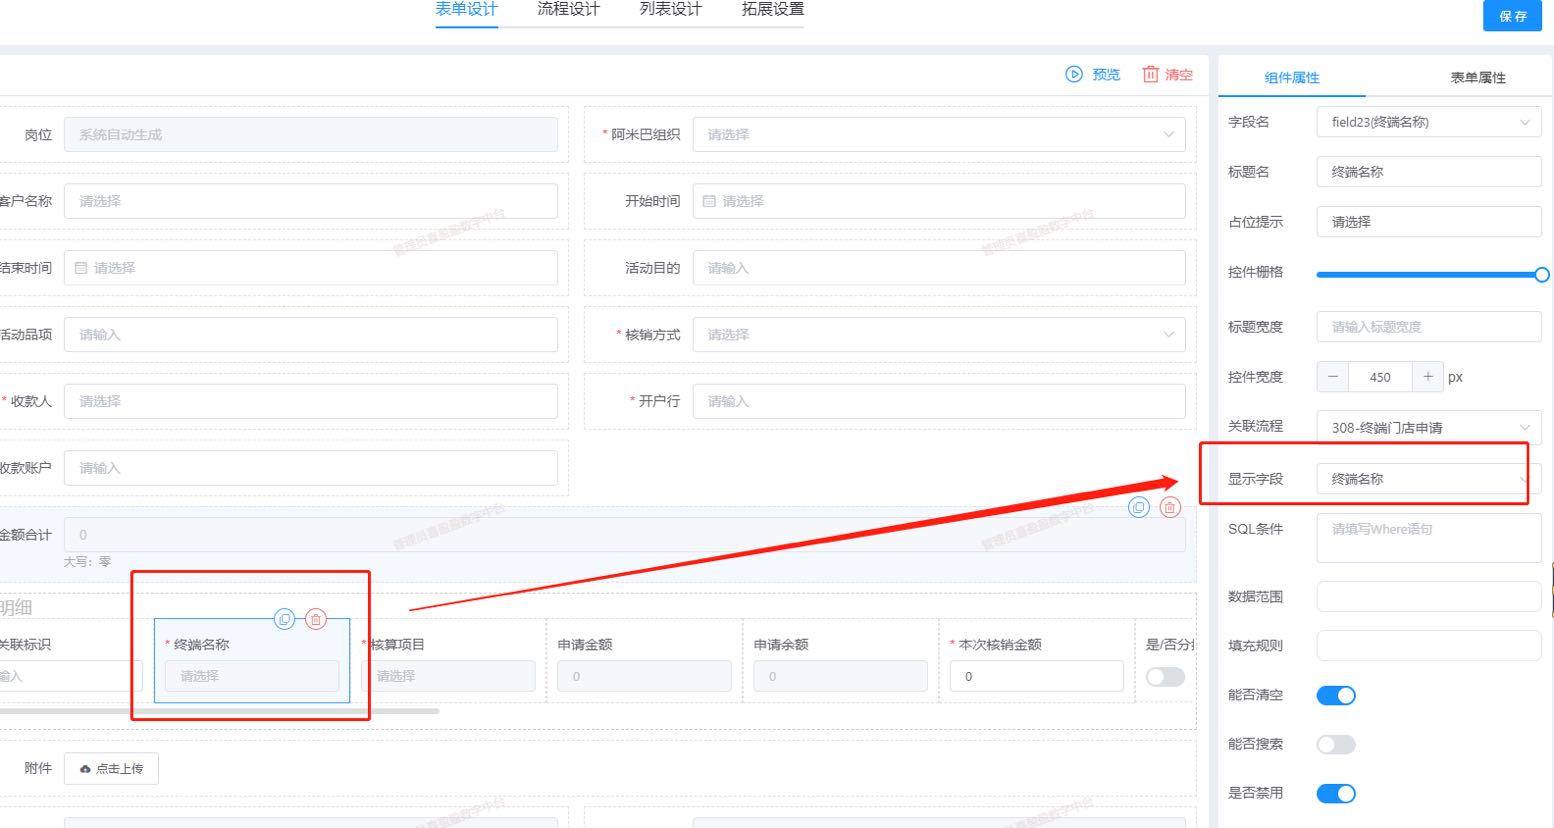Viewport: 1554px width, 828px height.
Task: Disable the 能否清空 toggle
Action: 1335,695
